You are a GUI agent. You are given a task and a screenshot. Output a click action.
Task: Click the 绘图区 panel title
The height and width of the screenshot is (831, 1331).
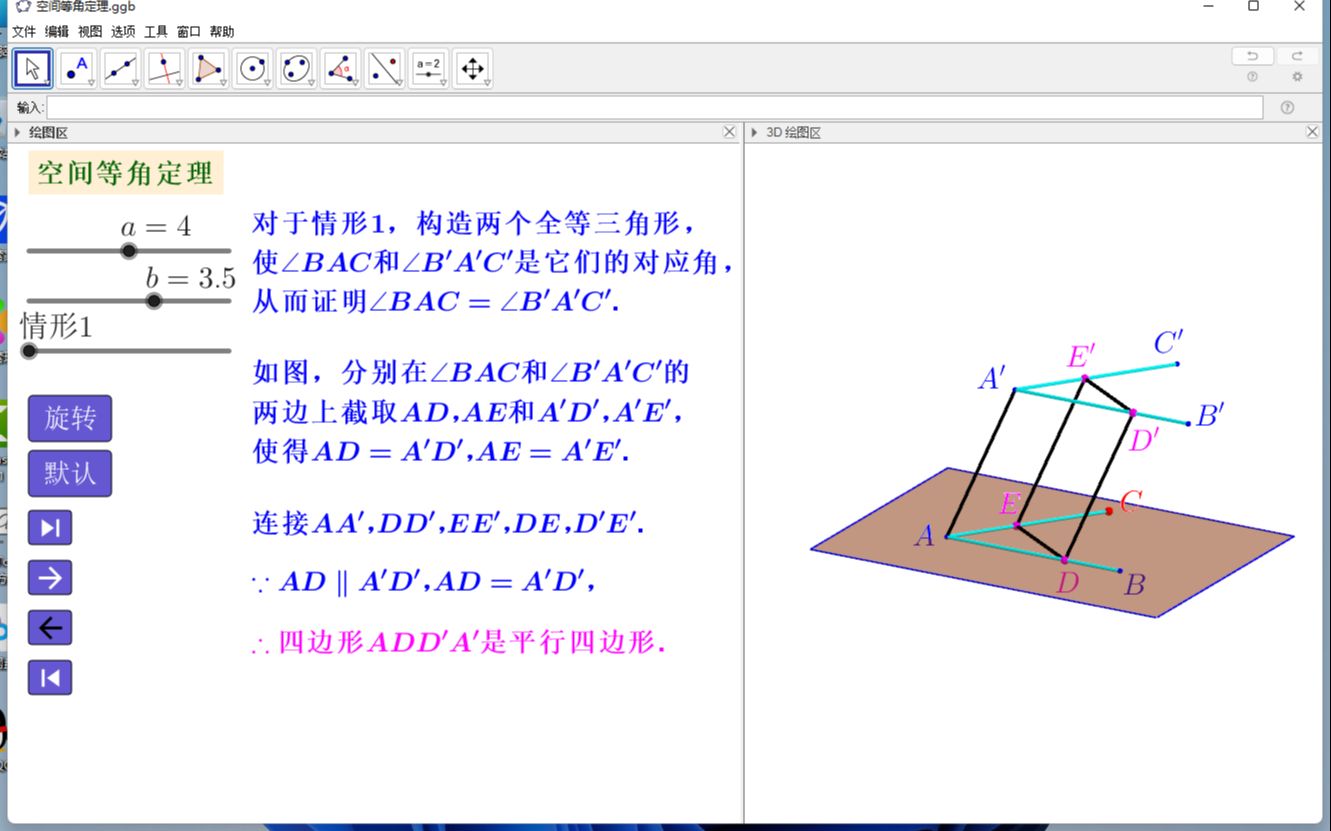tap(48, 132)
